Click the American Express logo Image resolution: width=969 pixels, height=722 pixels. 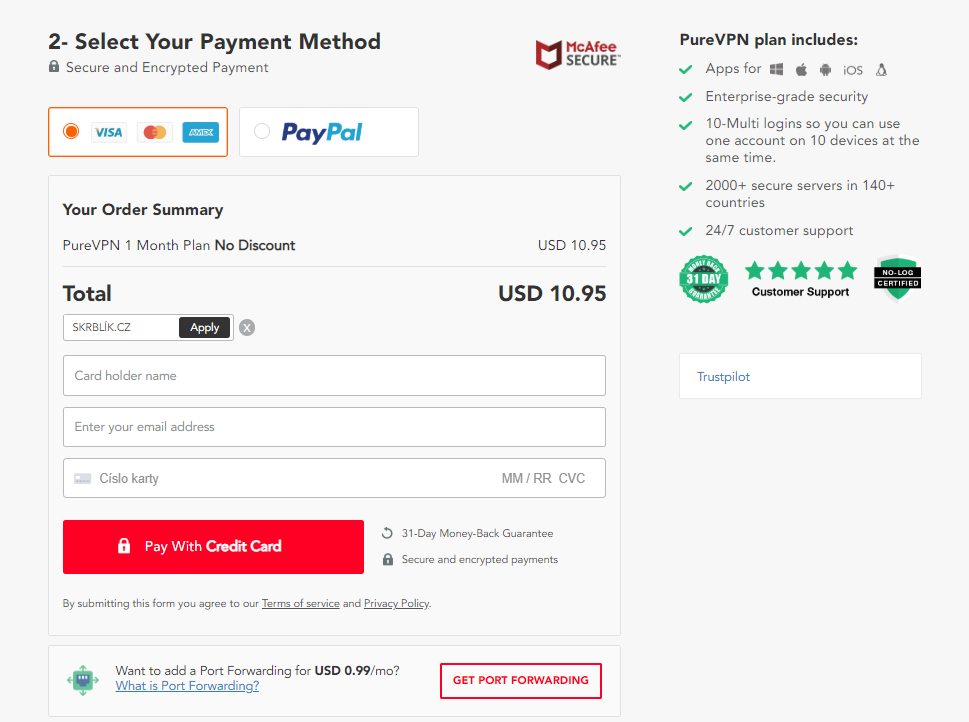201,132
